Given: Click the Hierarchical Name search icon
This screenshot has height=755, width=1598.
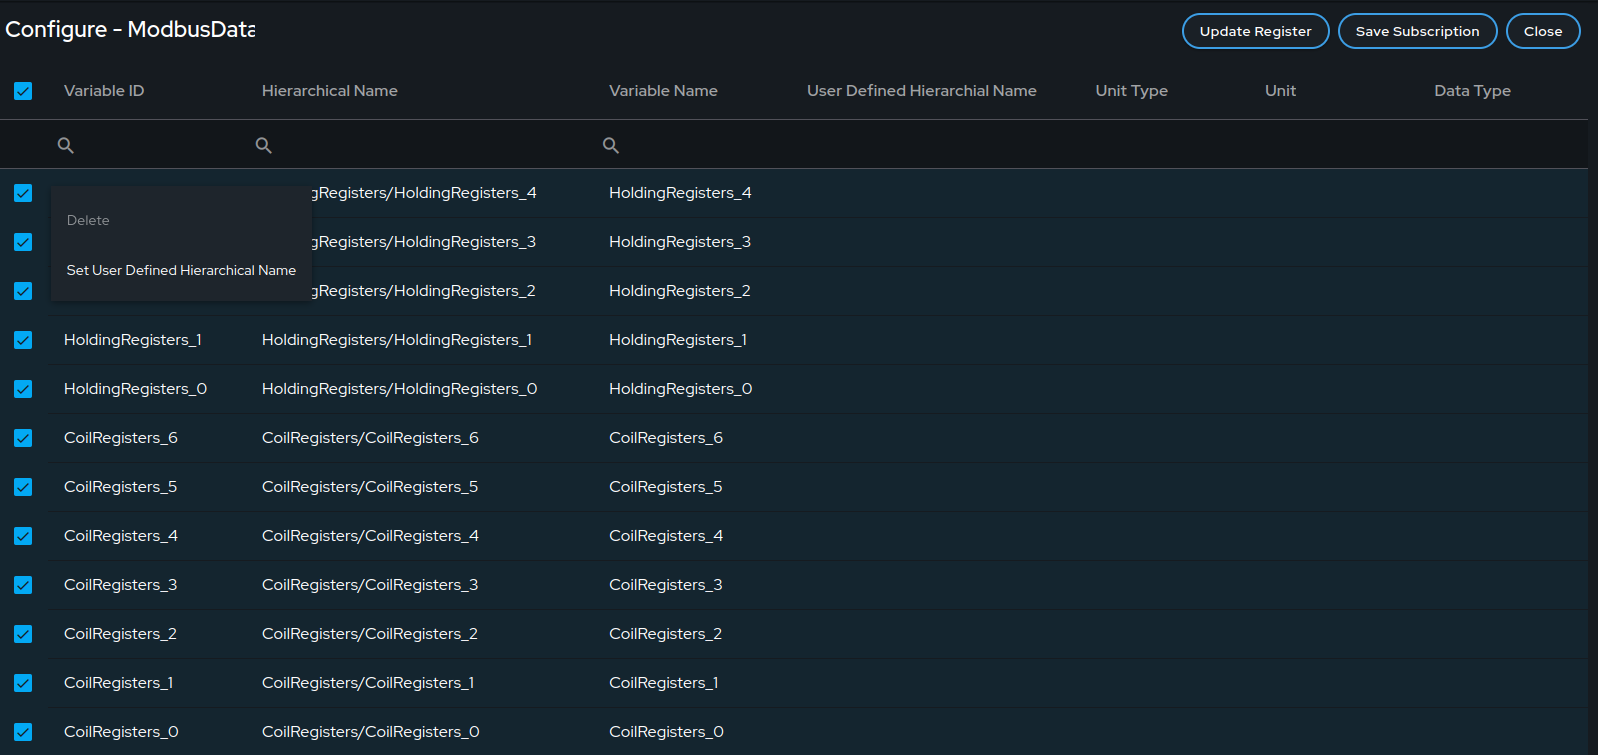Looking at the screenshot, I should pos(264,145).
